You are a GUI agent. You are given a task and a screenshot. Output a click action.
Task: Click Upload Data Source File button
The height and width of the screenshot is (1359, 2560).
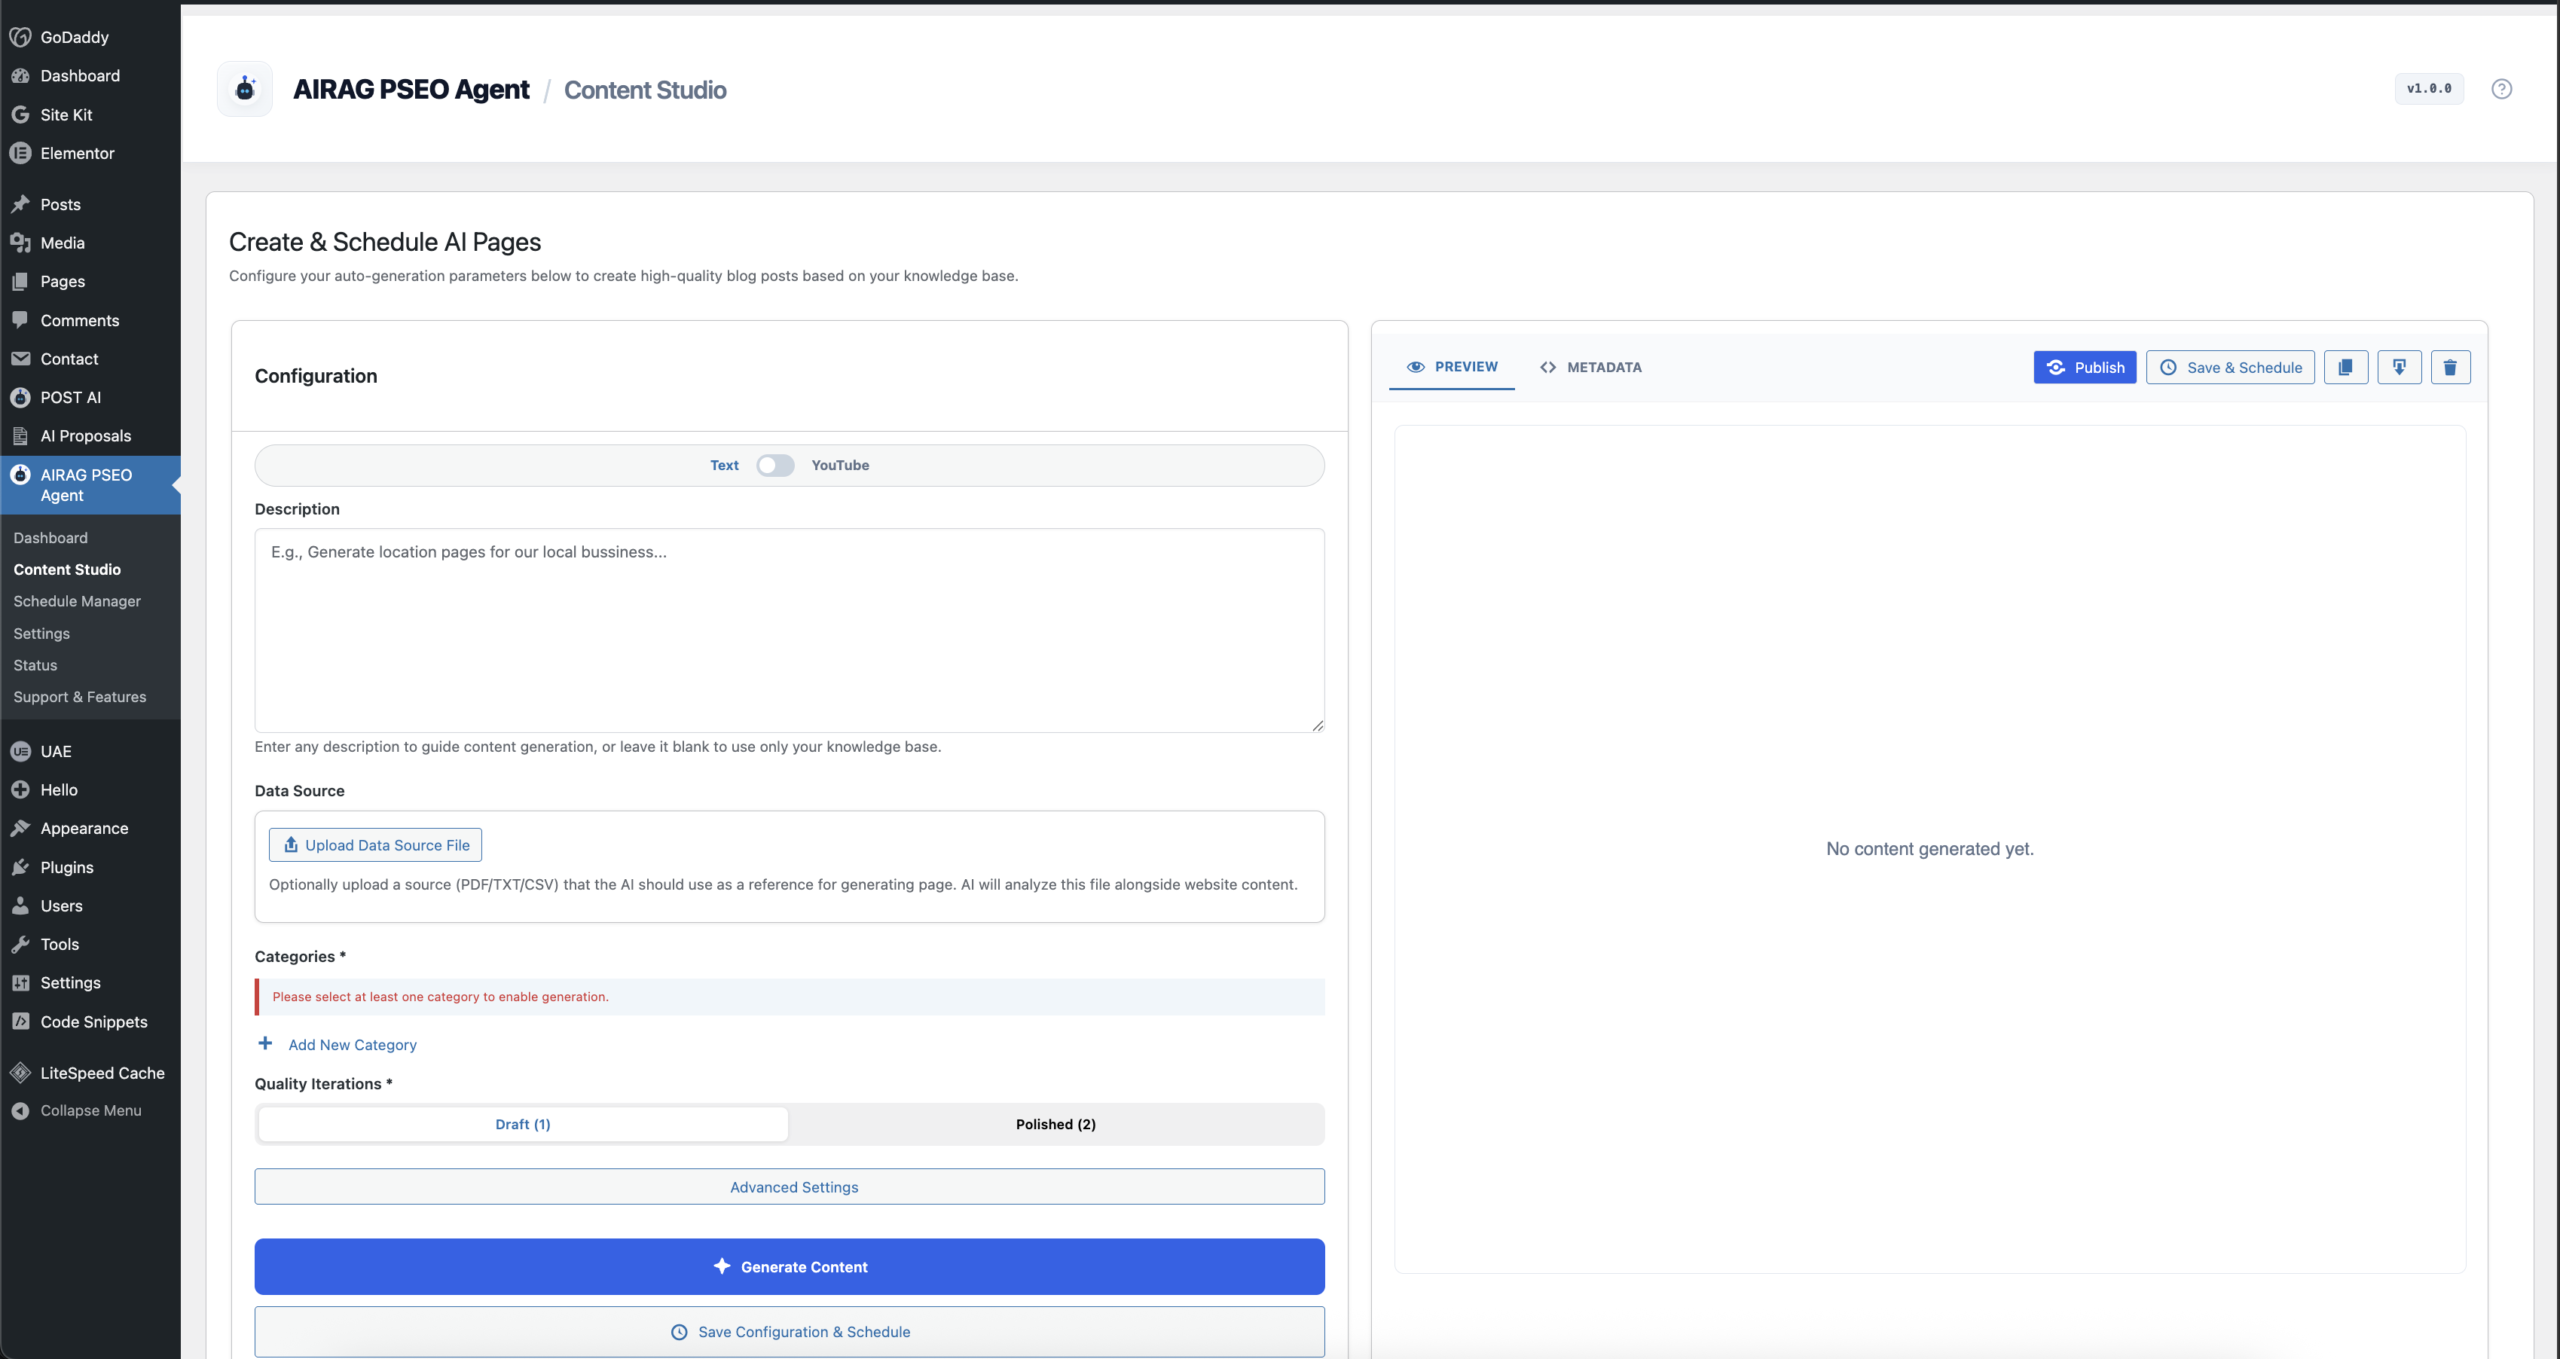[375, 845]
